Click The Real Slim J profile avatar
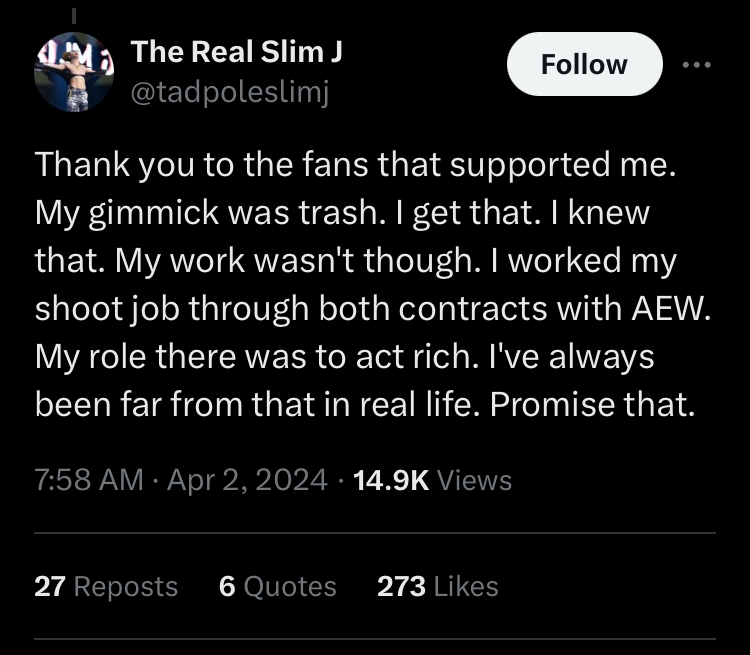 [x=74, y=72]
